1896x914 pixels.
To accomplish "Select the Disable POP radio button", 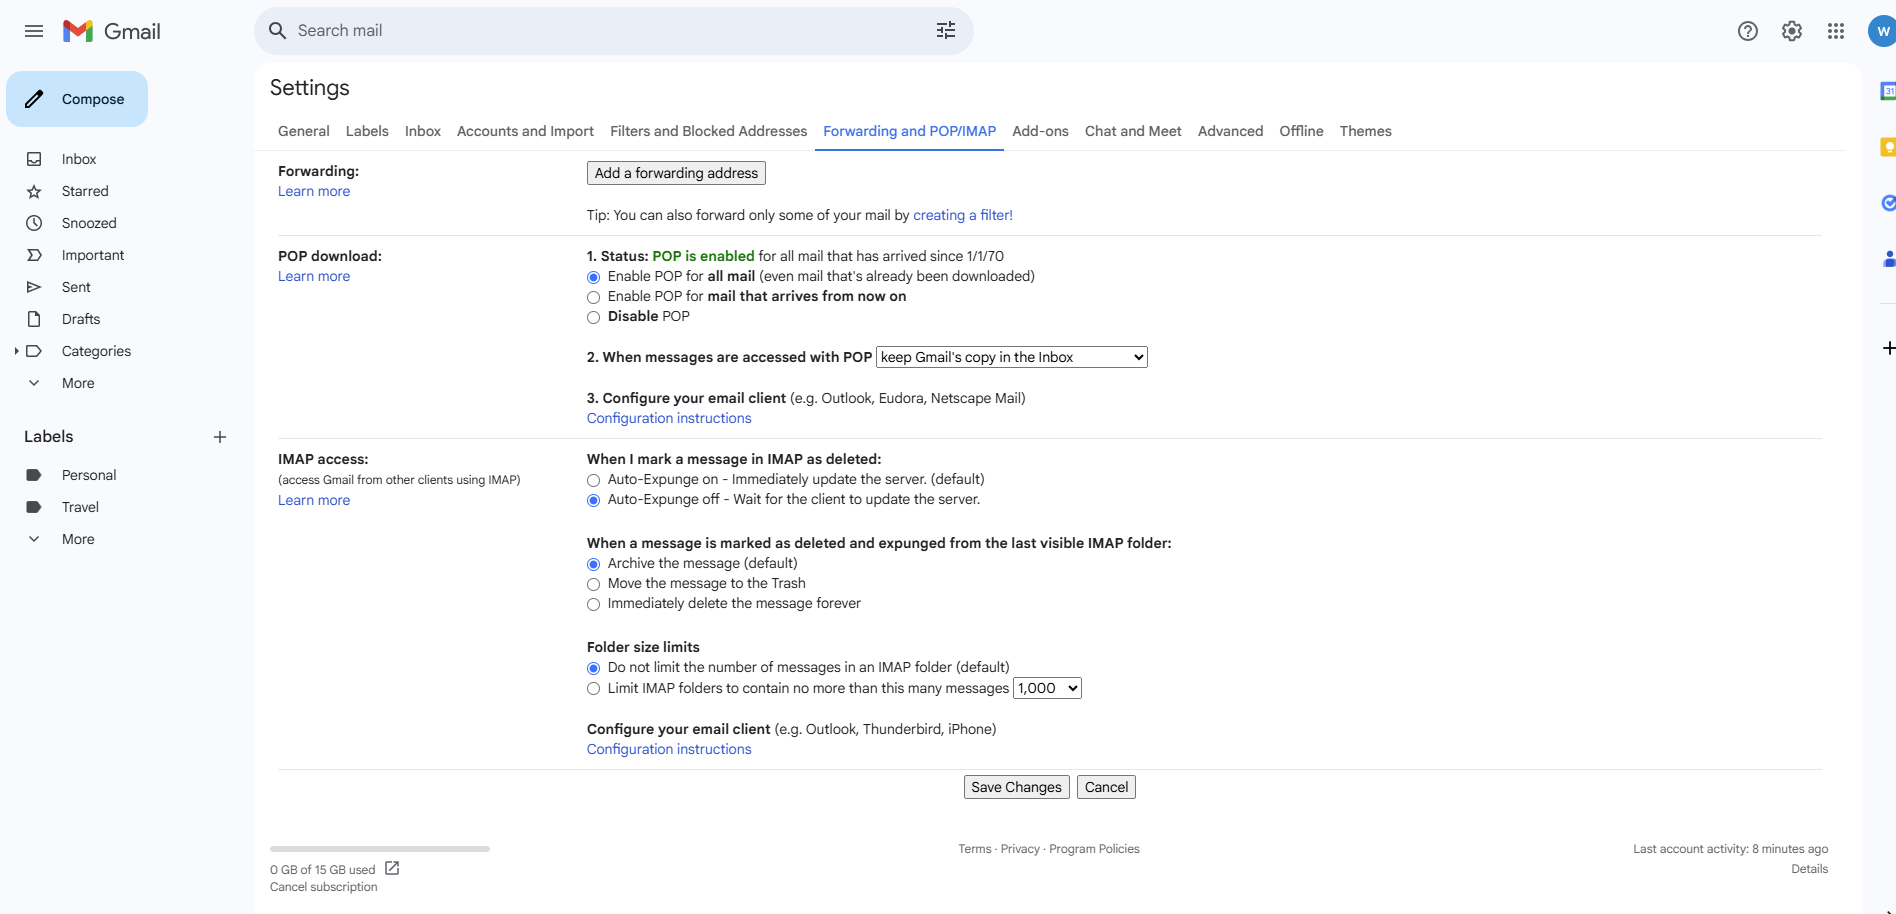I will 593,317.
